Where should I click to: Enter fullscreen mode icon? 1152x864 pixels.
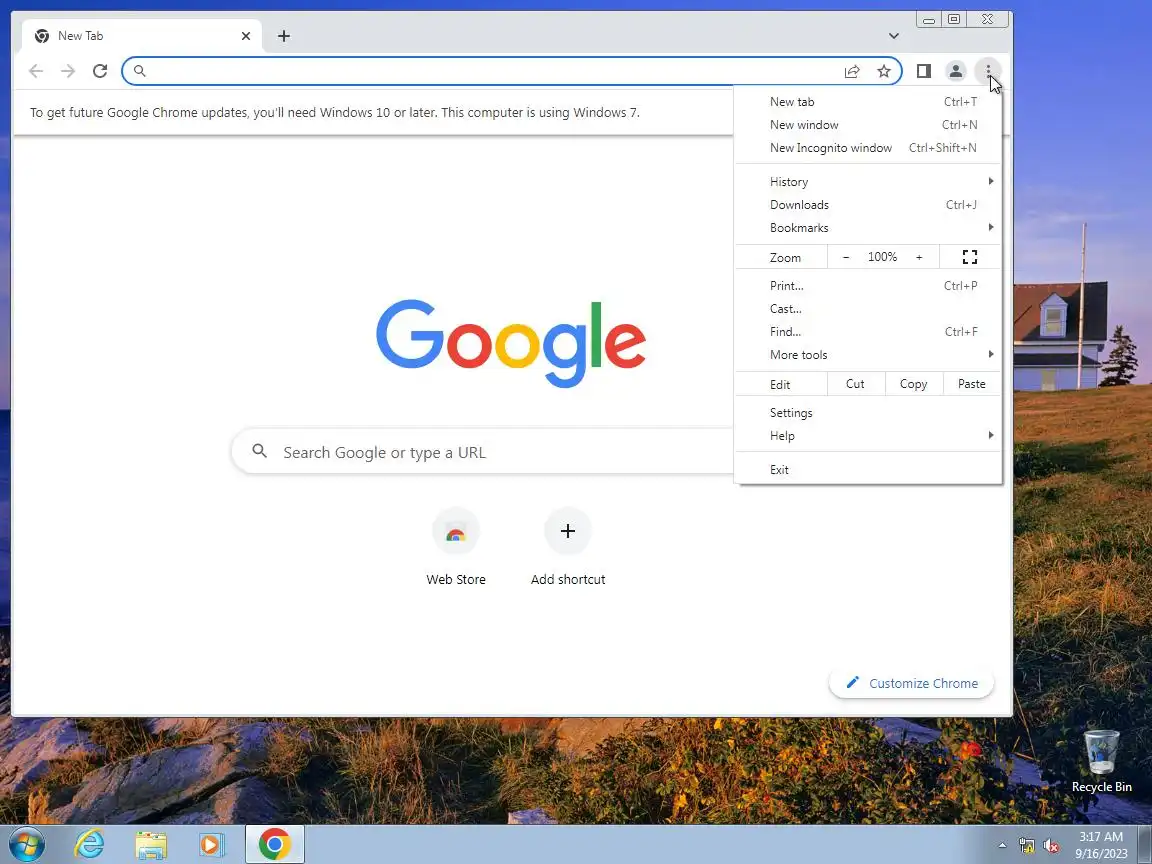[x=970, y=257]
